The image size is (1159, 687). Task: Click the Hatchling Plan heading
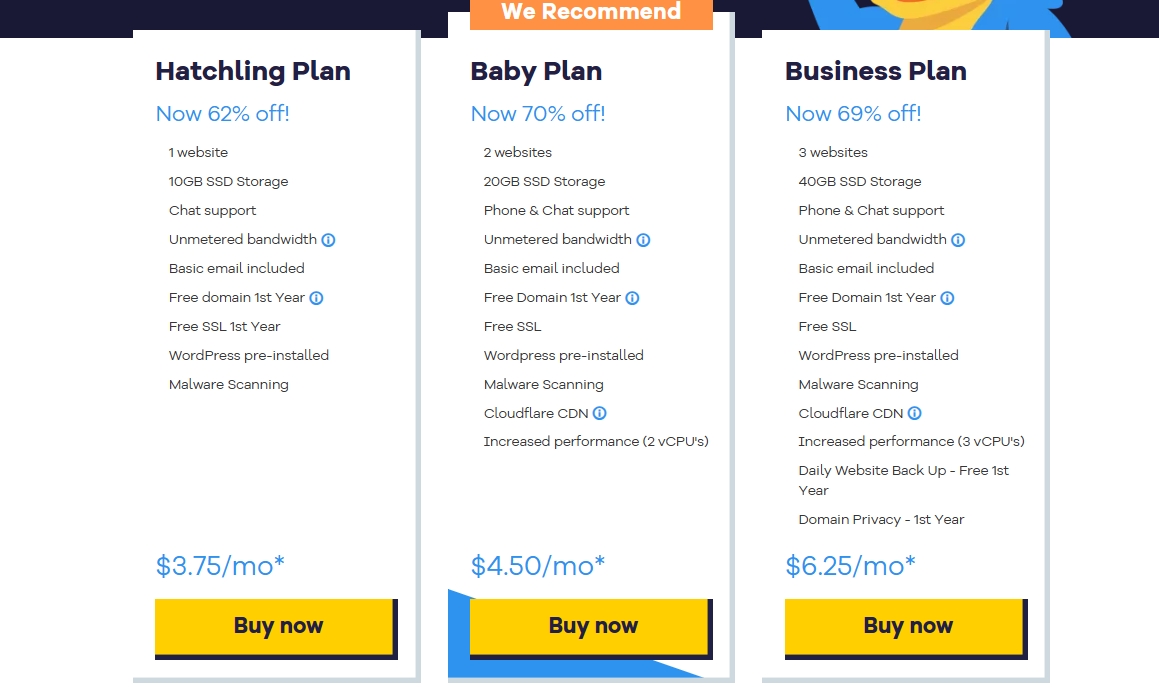pos(253,72)
